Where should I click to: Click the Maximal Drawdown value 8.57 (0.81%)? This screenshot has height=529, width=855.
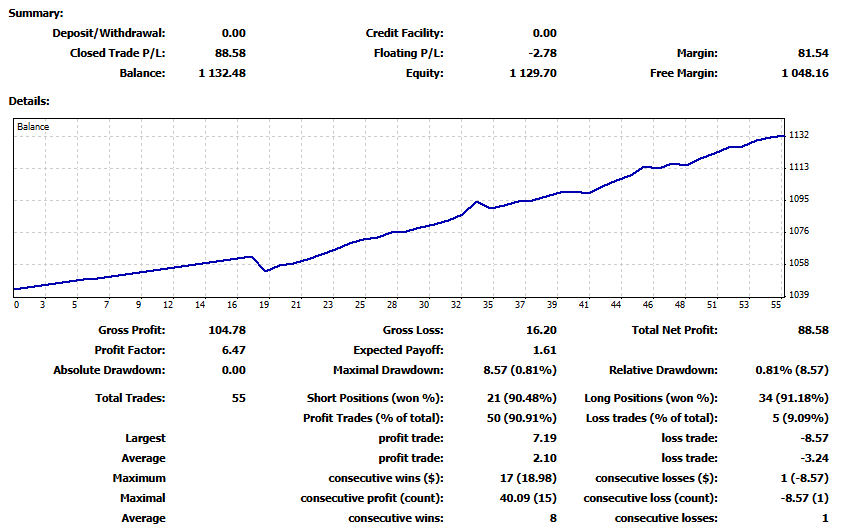(520, 370)
